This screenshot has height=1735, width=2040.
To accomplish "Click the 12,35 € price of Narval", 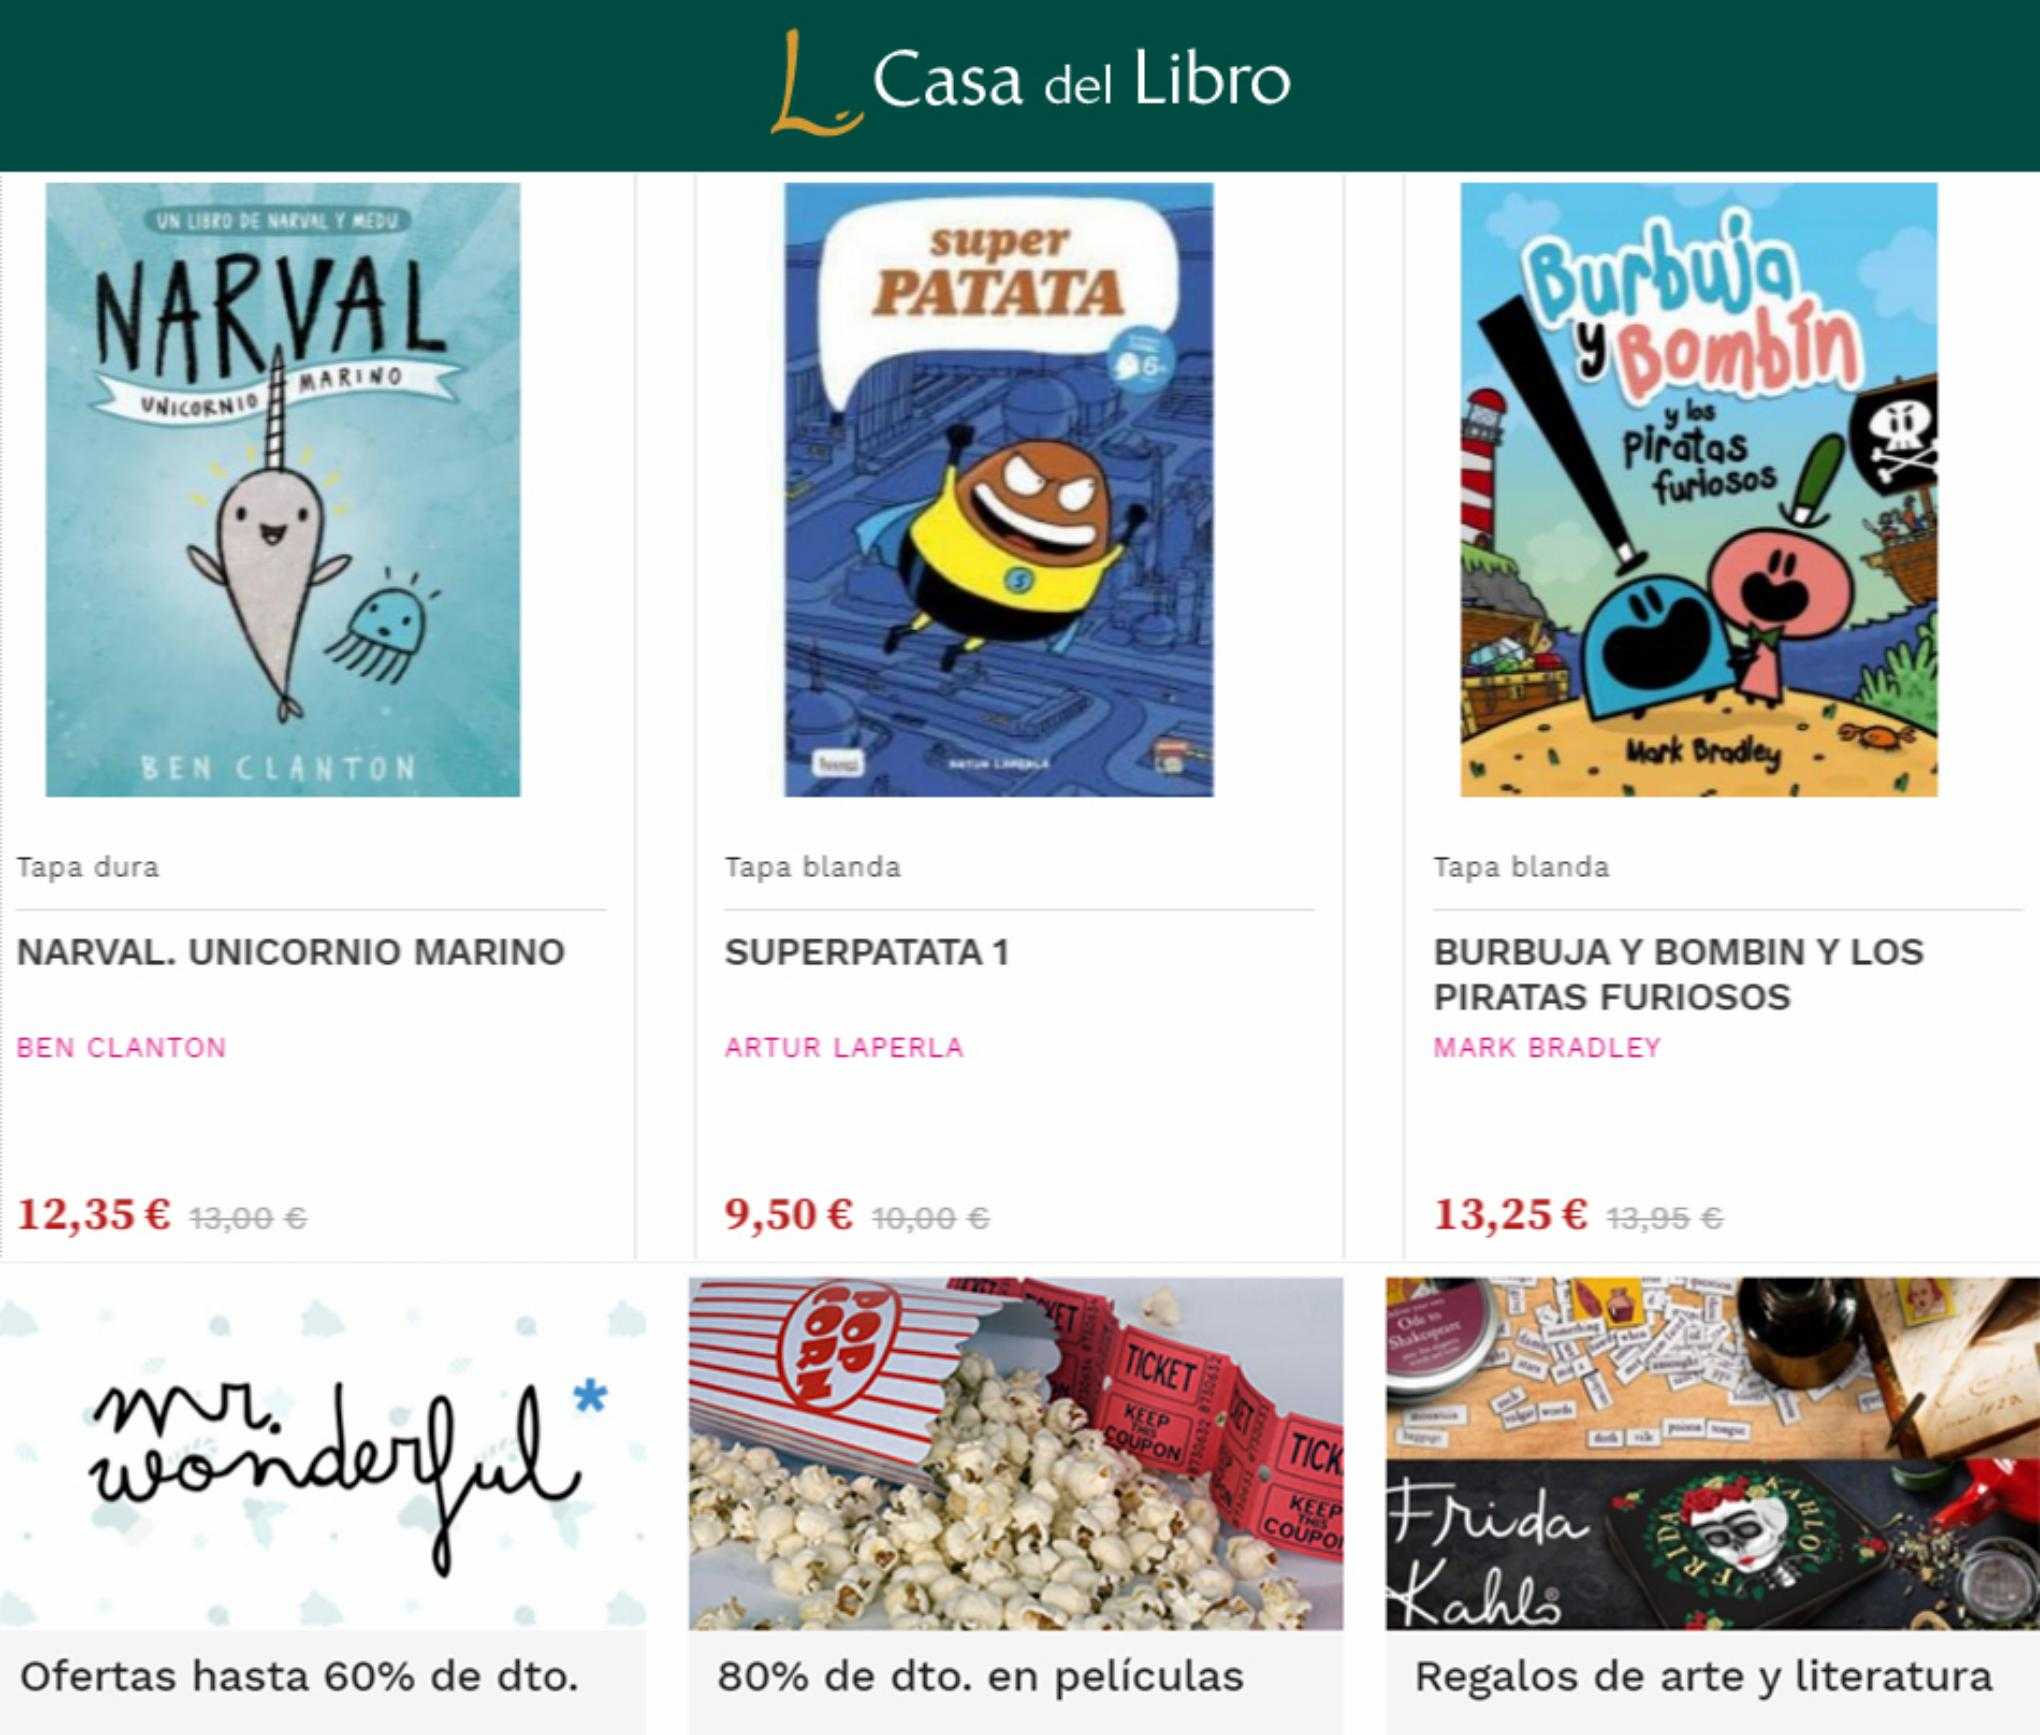I will [x=94, y=1215].
